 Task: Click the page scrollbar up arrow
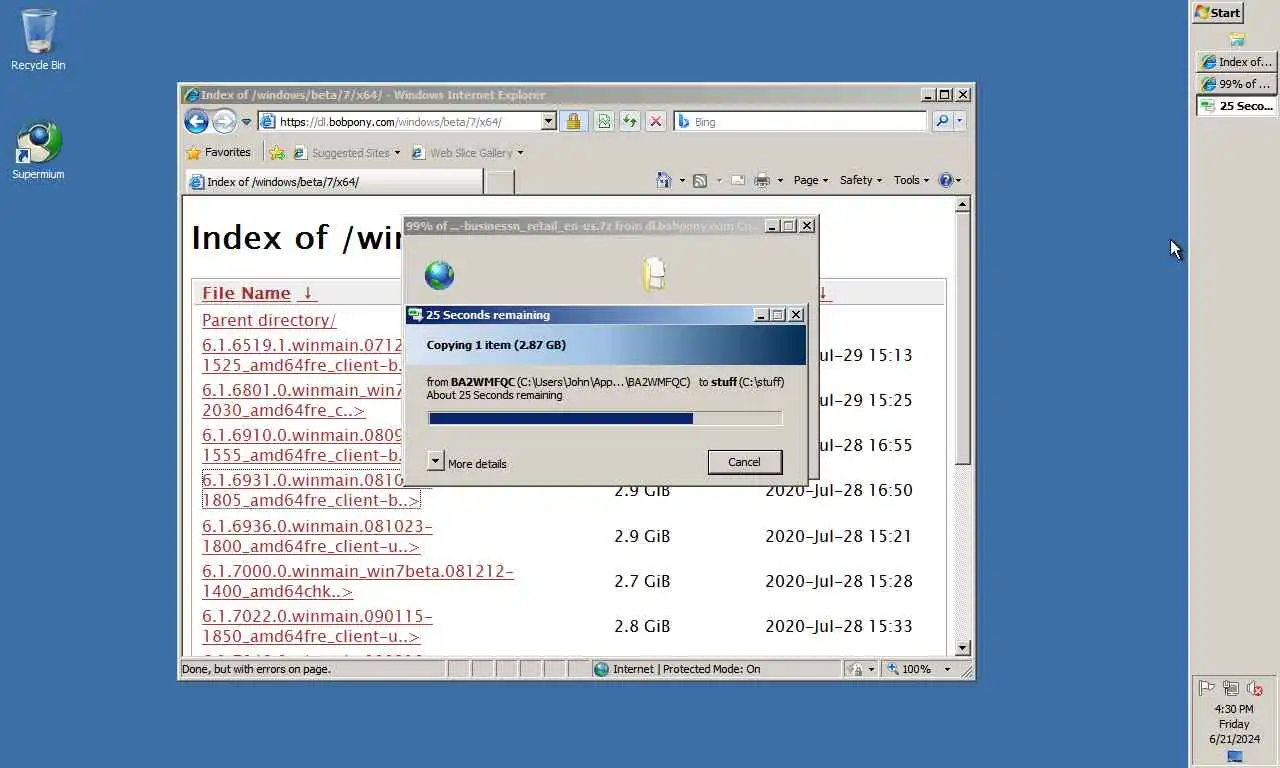[962, 204]
